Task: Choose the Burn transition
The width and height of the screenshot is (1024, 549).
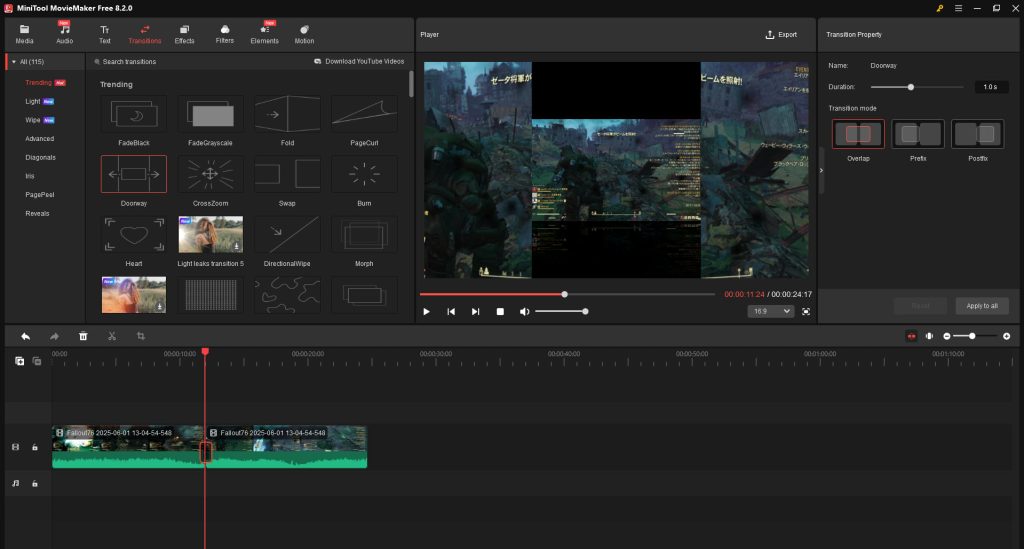Action: pos(364,174)
